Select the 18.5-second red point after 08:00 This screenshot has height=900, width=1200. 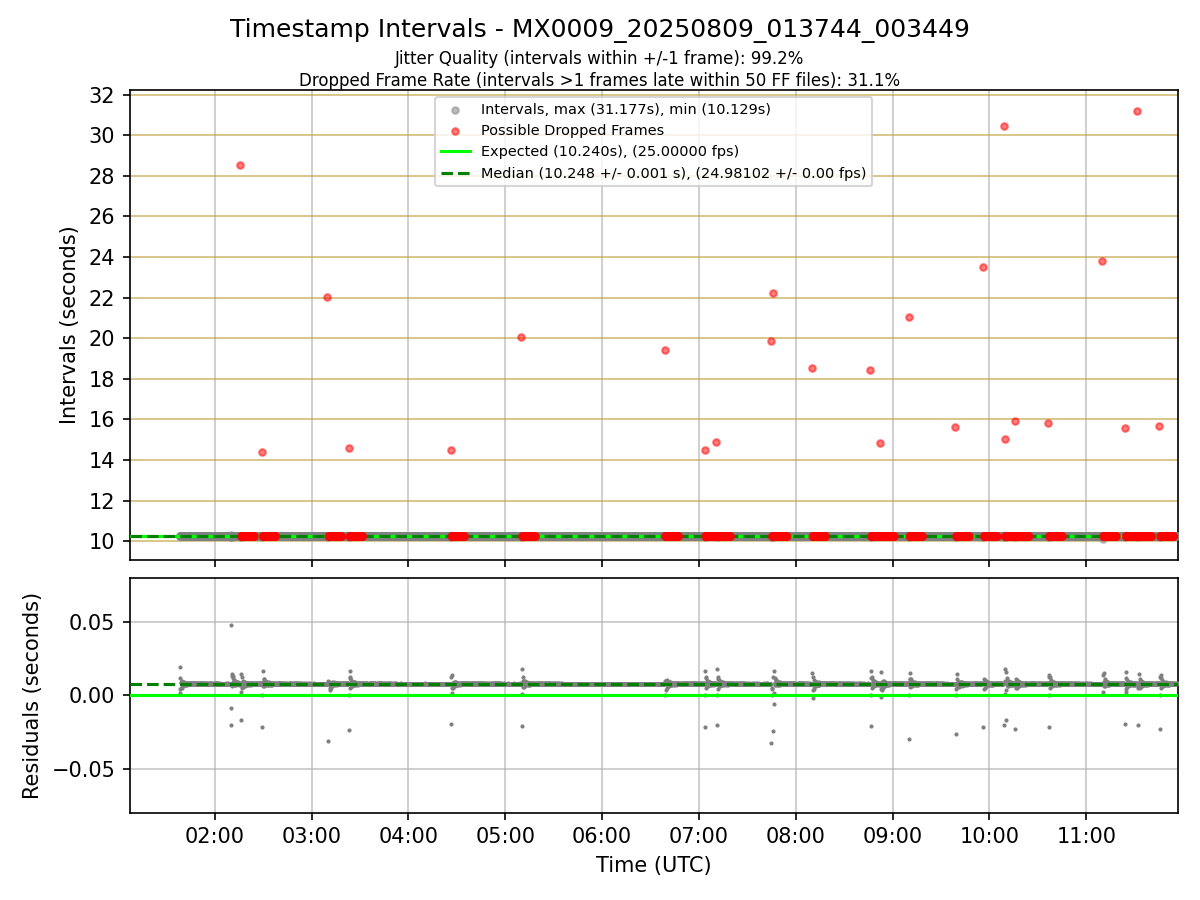[x=812, y=368]
